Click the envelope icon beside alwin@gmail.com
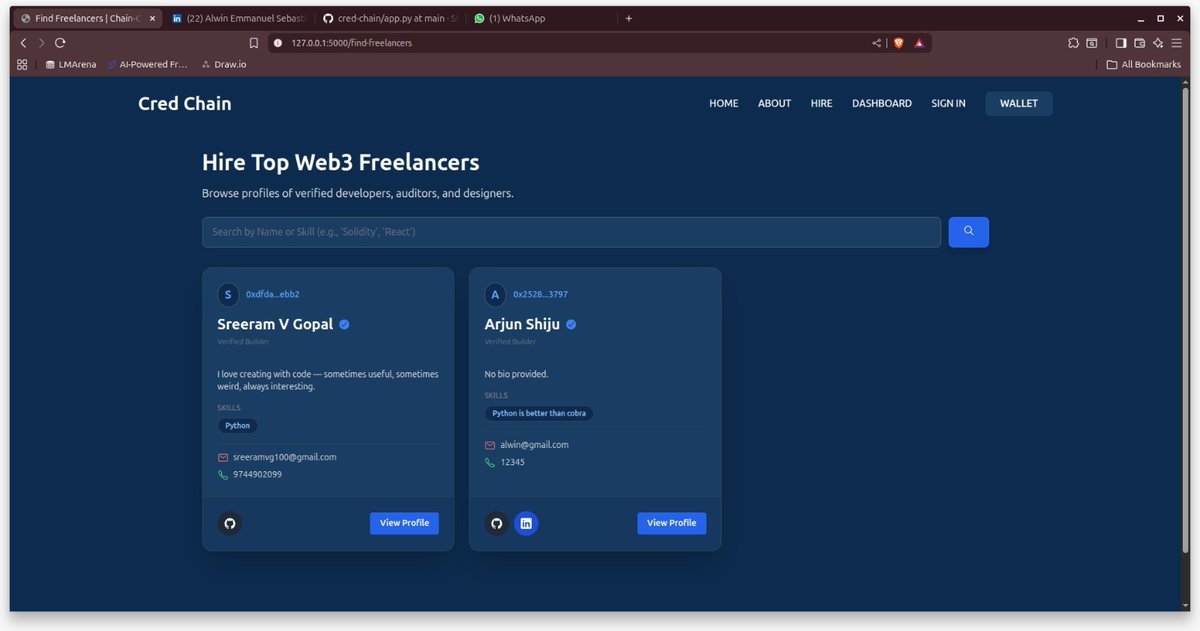 [x=490, y=445]
